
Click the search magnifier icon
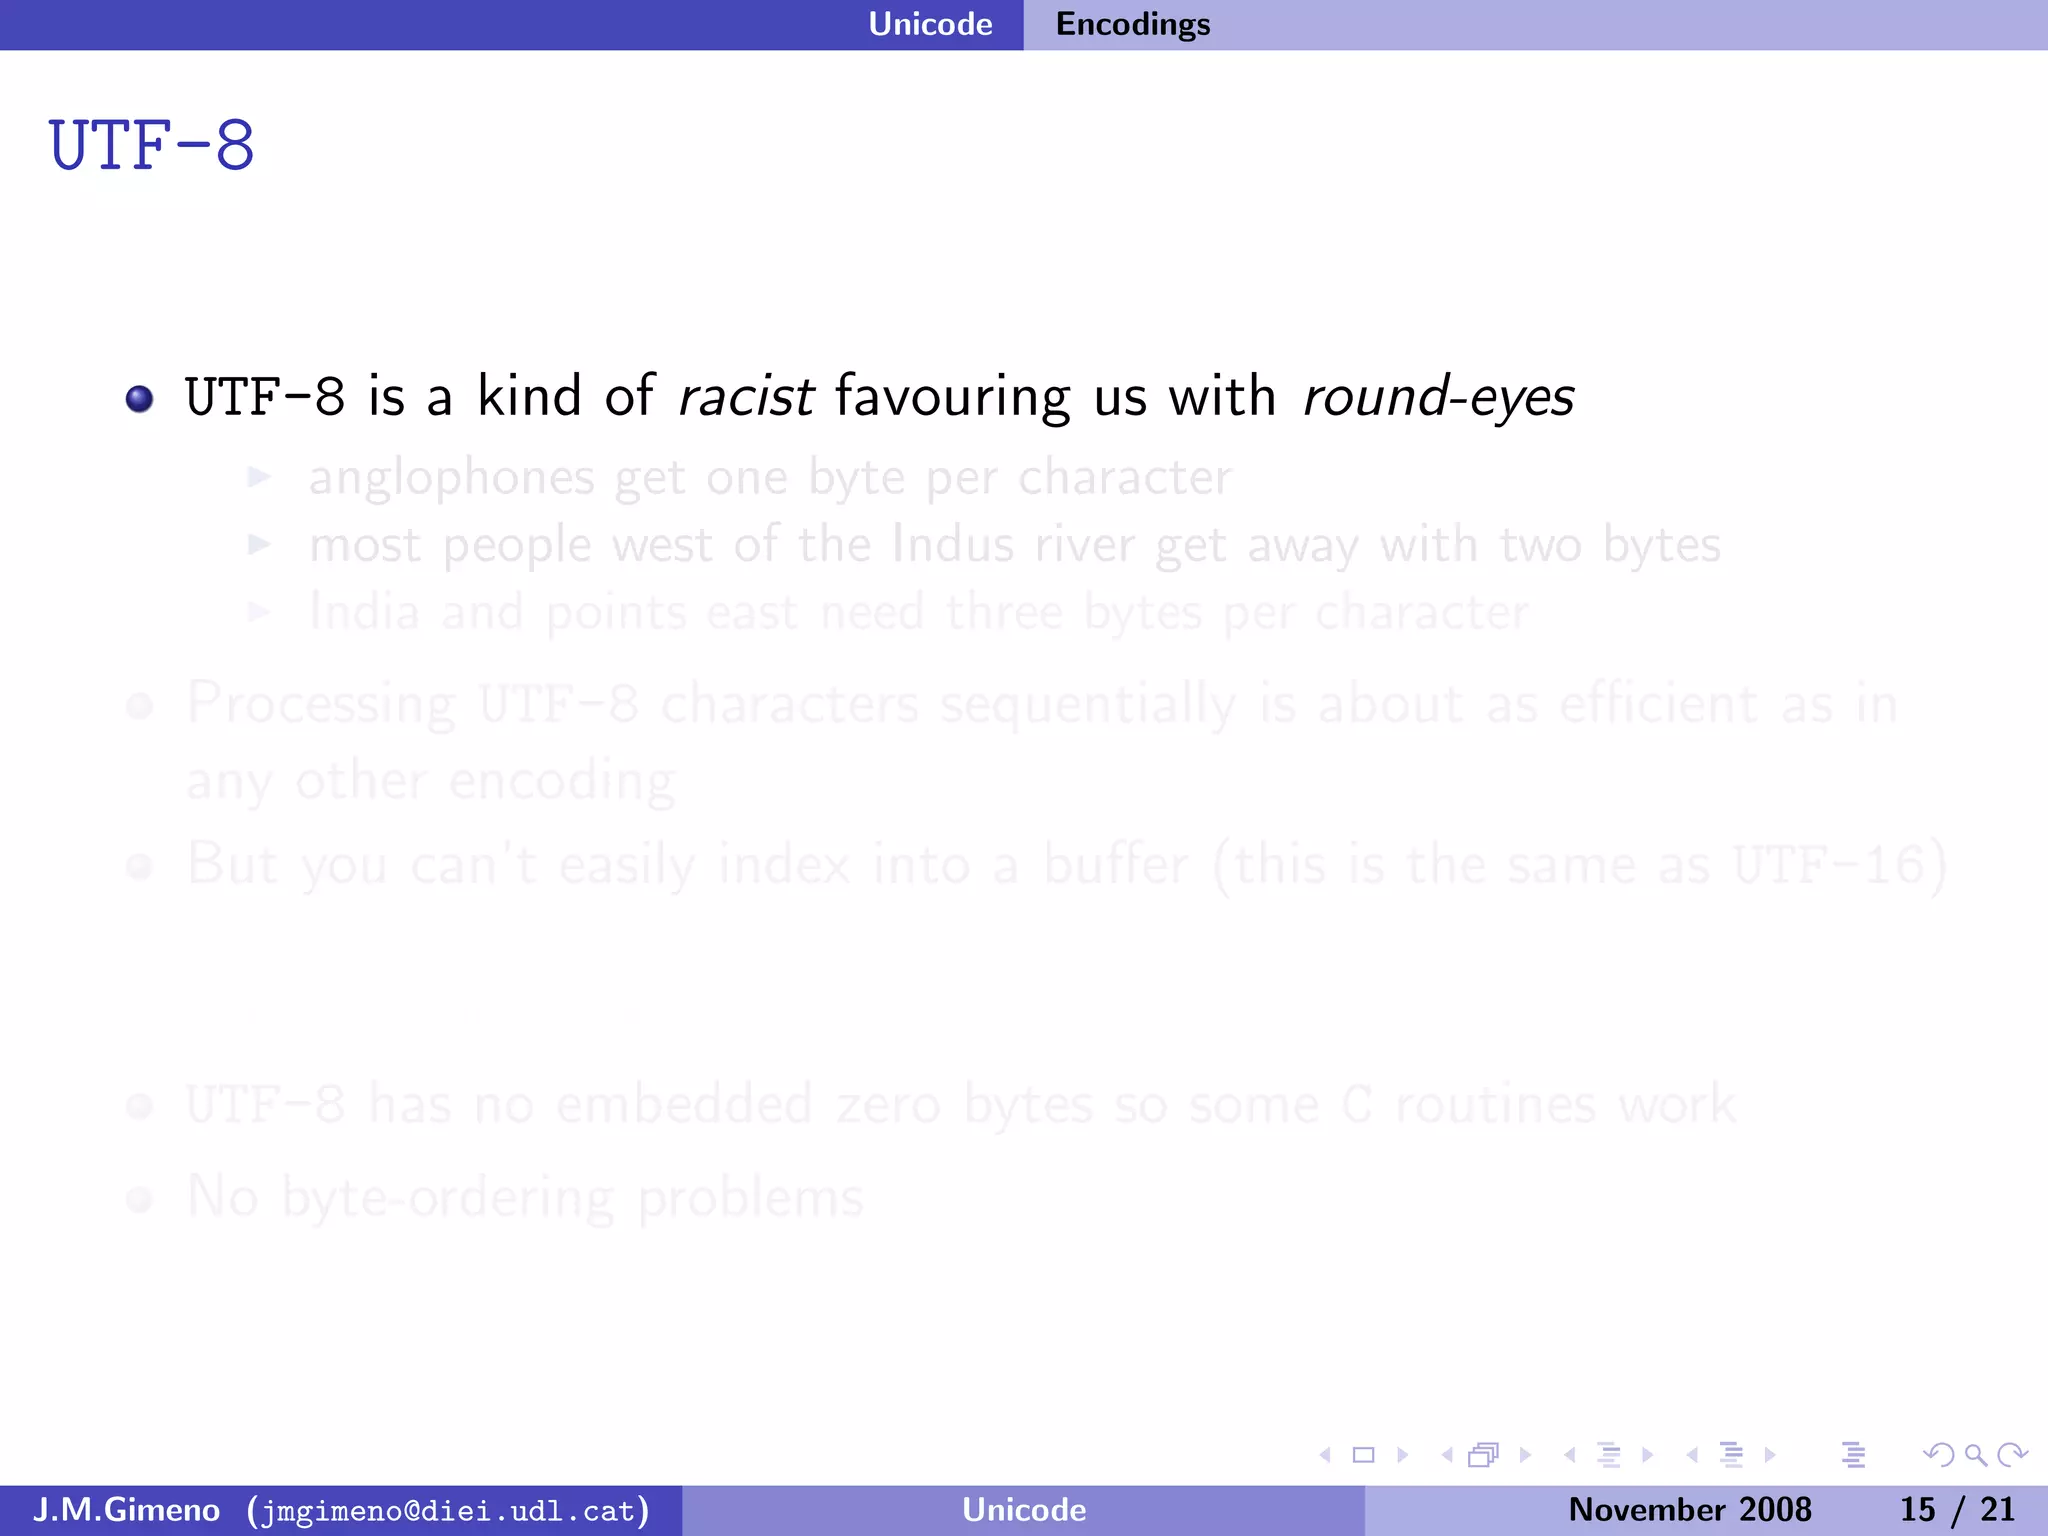(1975, 1455)
